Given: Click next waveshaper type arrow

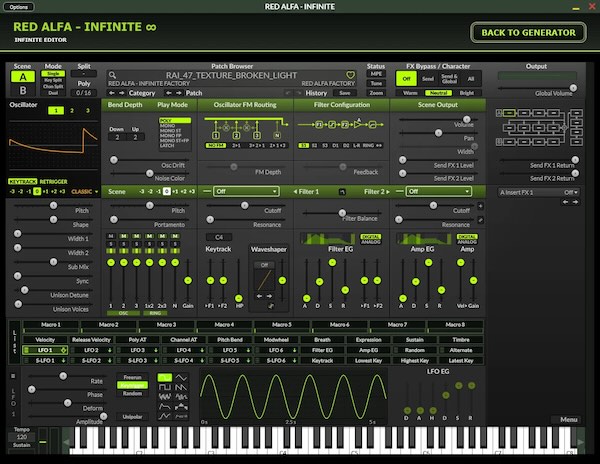Looking at the screenshot, I should (x=269, y=296).
